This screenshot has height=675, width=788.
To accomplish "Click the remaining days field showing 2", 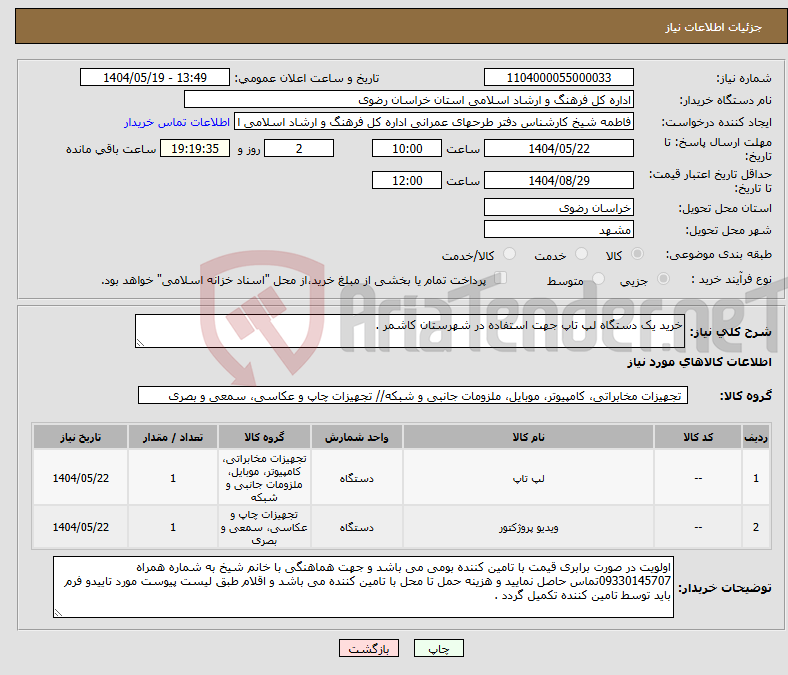I will 299,148.
